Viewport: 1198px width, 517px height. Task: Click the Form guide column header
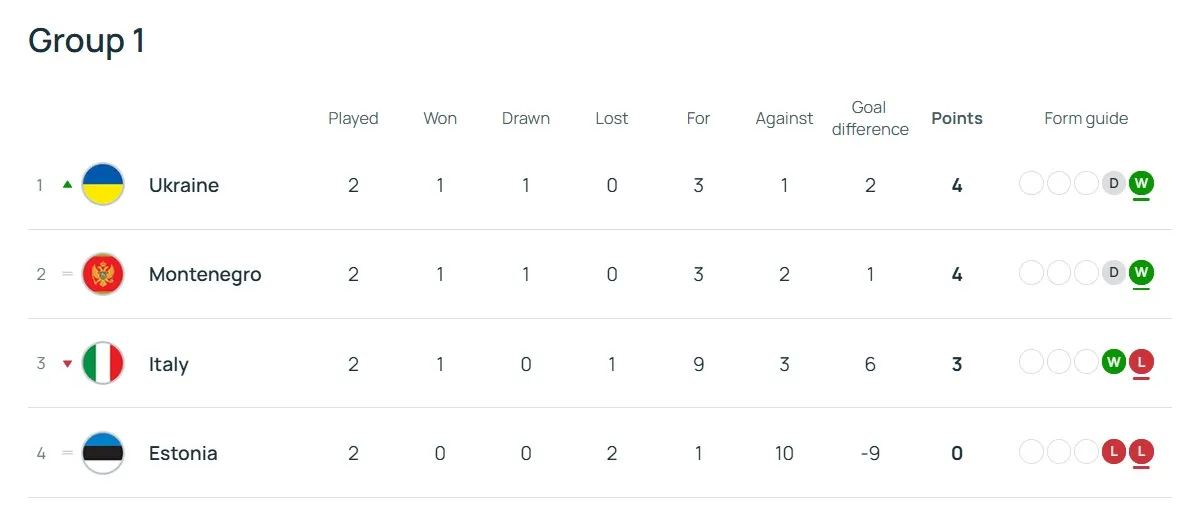(x=1086, y=118)
